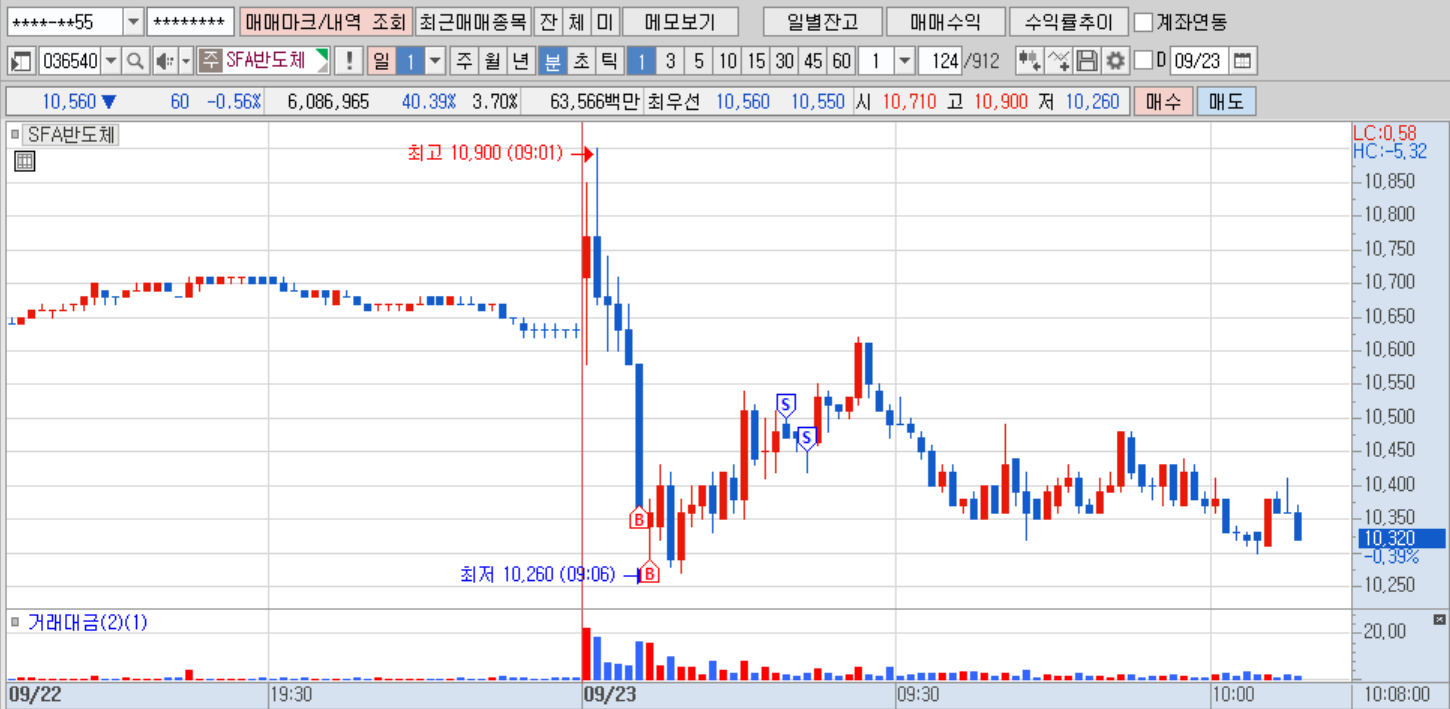The width and height of the screenshot is (1450, 709).
Task: Click the 124 candle count field
Action: [x=939, y=61]
